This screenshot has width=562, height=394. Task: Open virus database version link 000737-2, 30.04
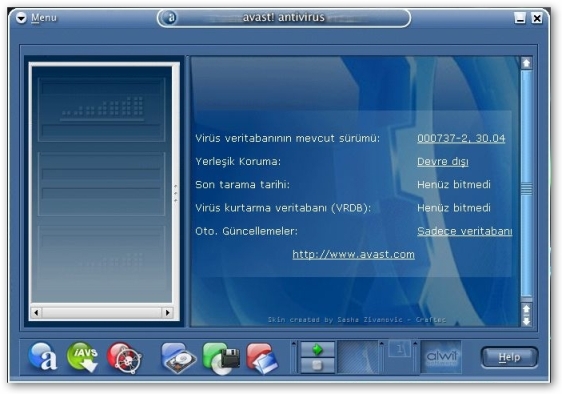(x=461, y=138)
